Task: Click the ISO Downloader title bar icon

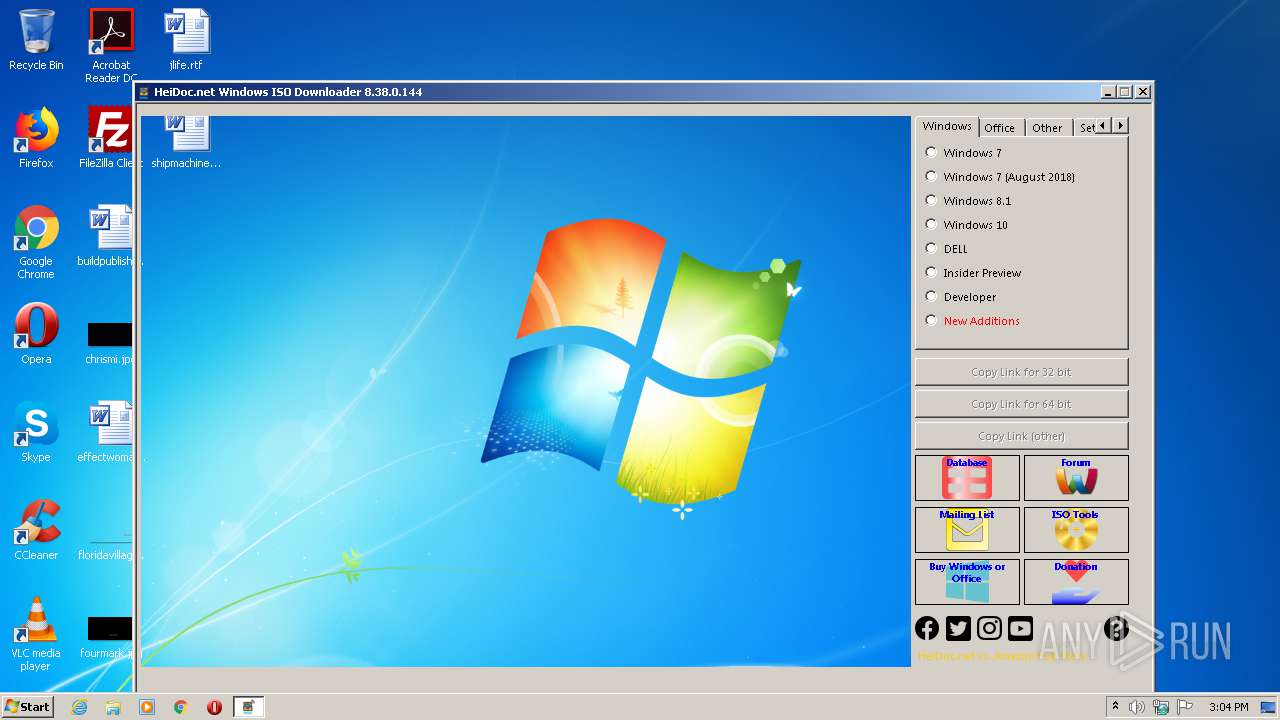Action: tap(144, 92)
